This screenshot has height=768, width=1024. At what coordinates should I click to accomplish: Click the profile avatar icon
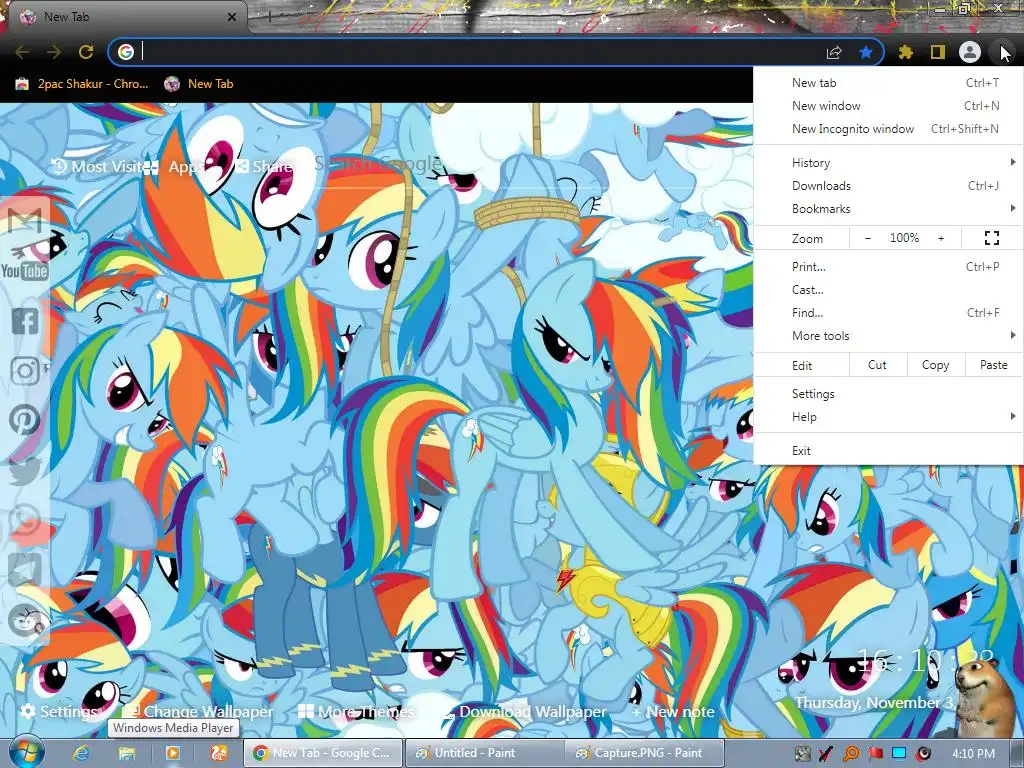970,52
